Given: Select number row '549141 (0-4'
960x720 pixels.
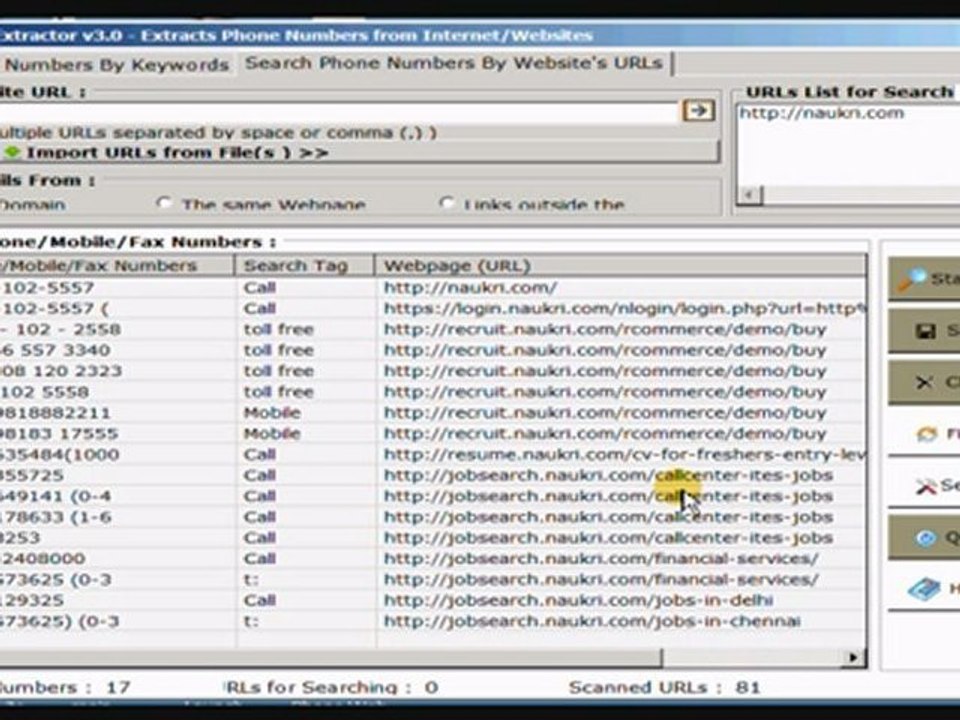Looking at the screenshot, I should click(x=56, y=496).
